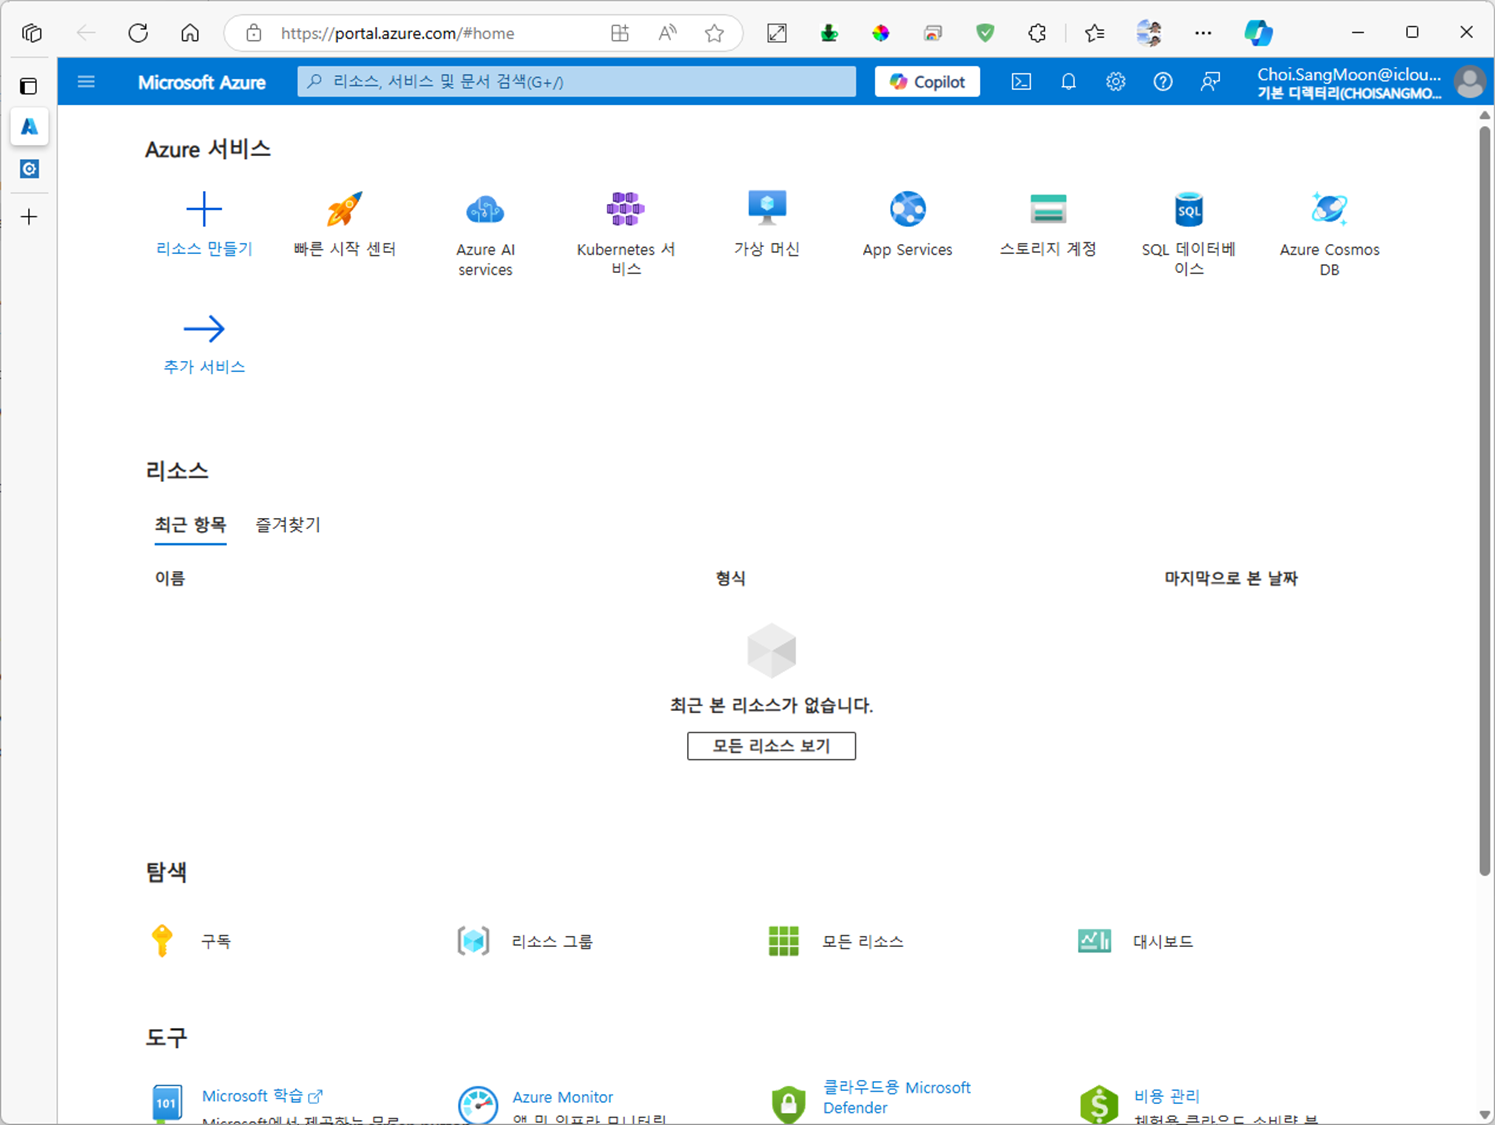Open Microsoft Defender for Cloud shield
The height and width of the screenshot is (1125, 1495).
tap(789, 1103)
